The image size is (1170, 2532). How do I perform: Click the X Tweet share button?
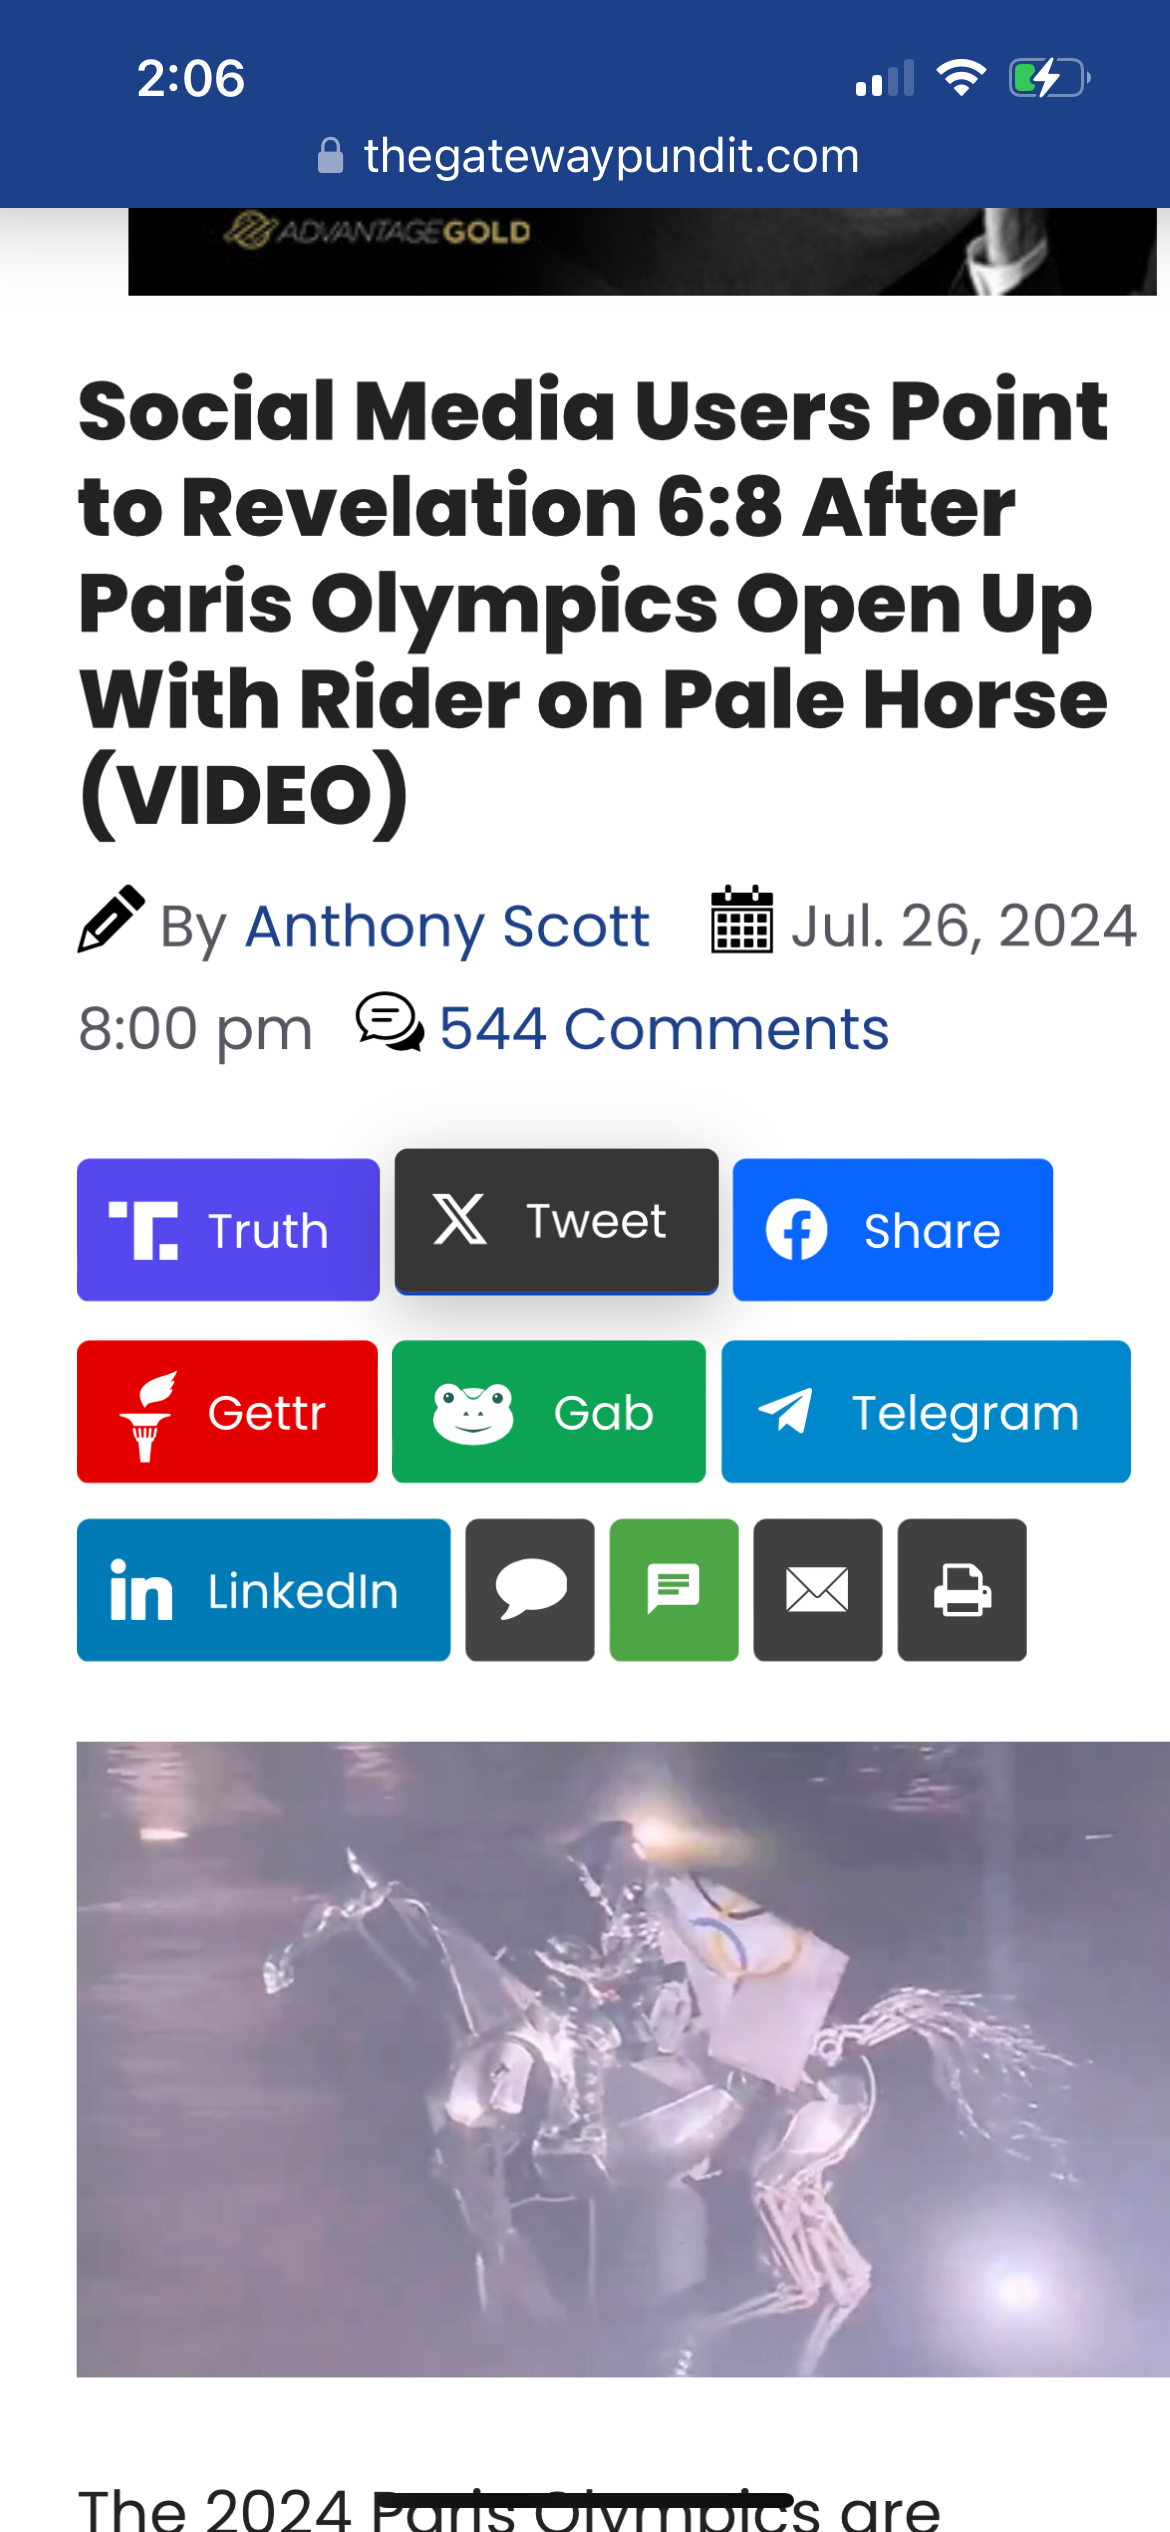556,1221
